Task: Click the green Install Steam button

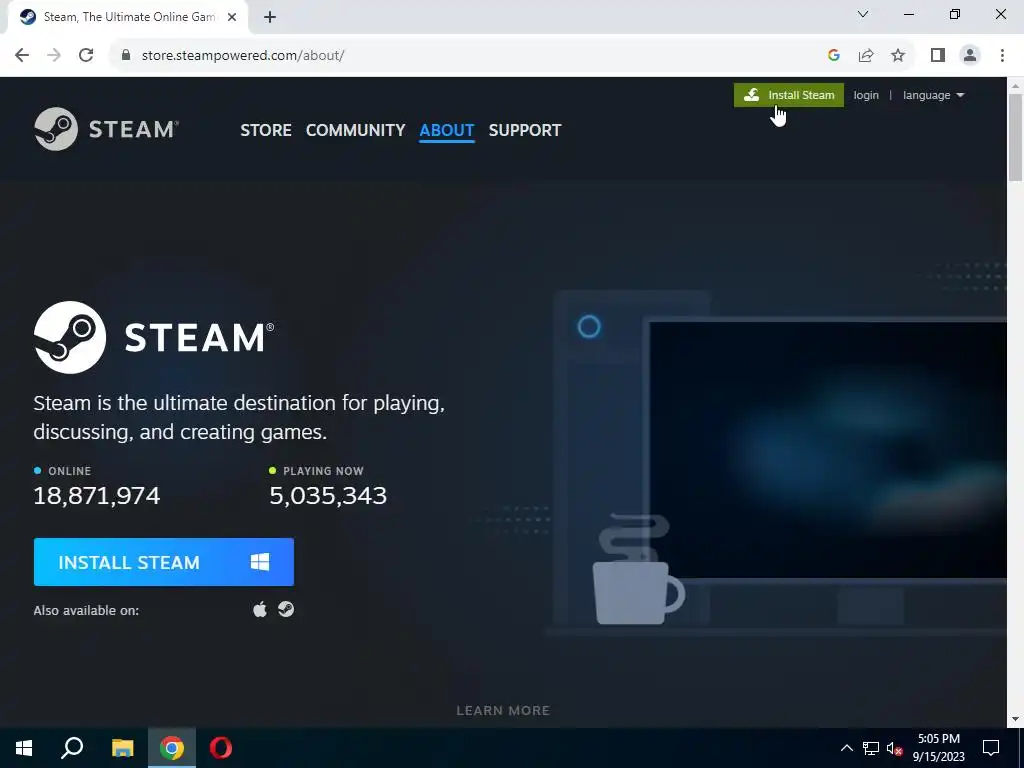Action: point(789,95)
